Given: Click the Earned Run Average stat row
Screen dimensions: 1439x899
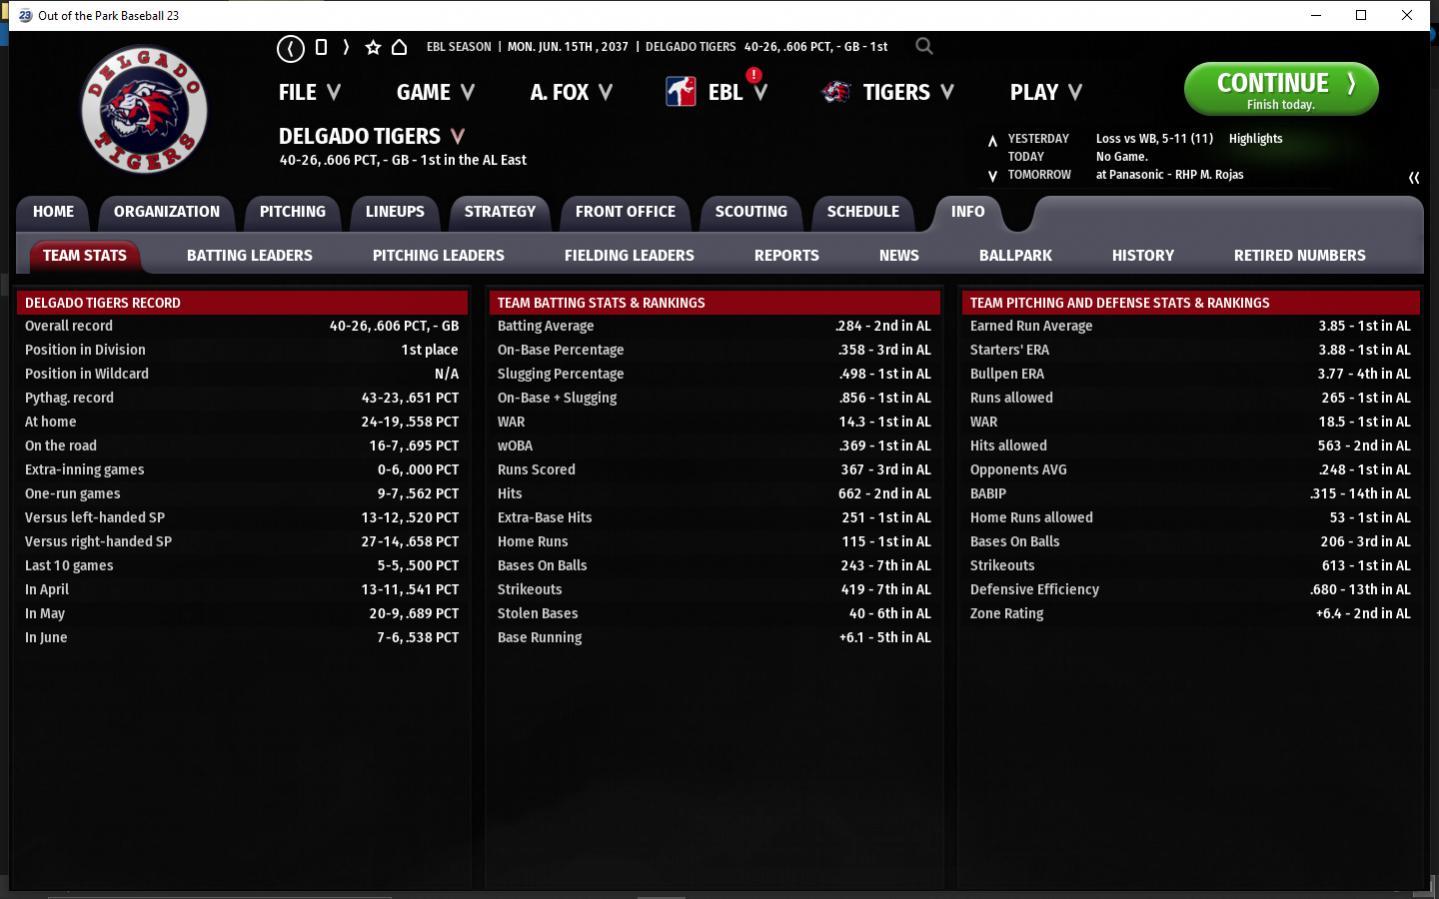Looking at the screenshot, I should (1190, 326).
